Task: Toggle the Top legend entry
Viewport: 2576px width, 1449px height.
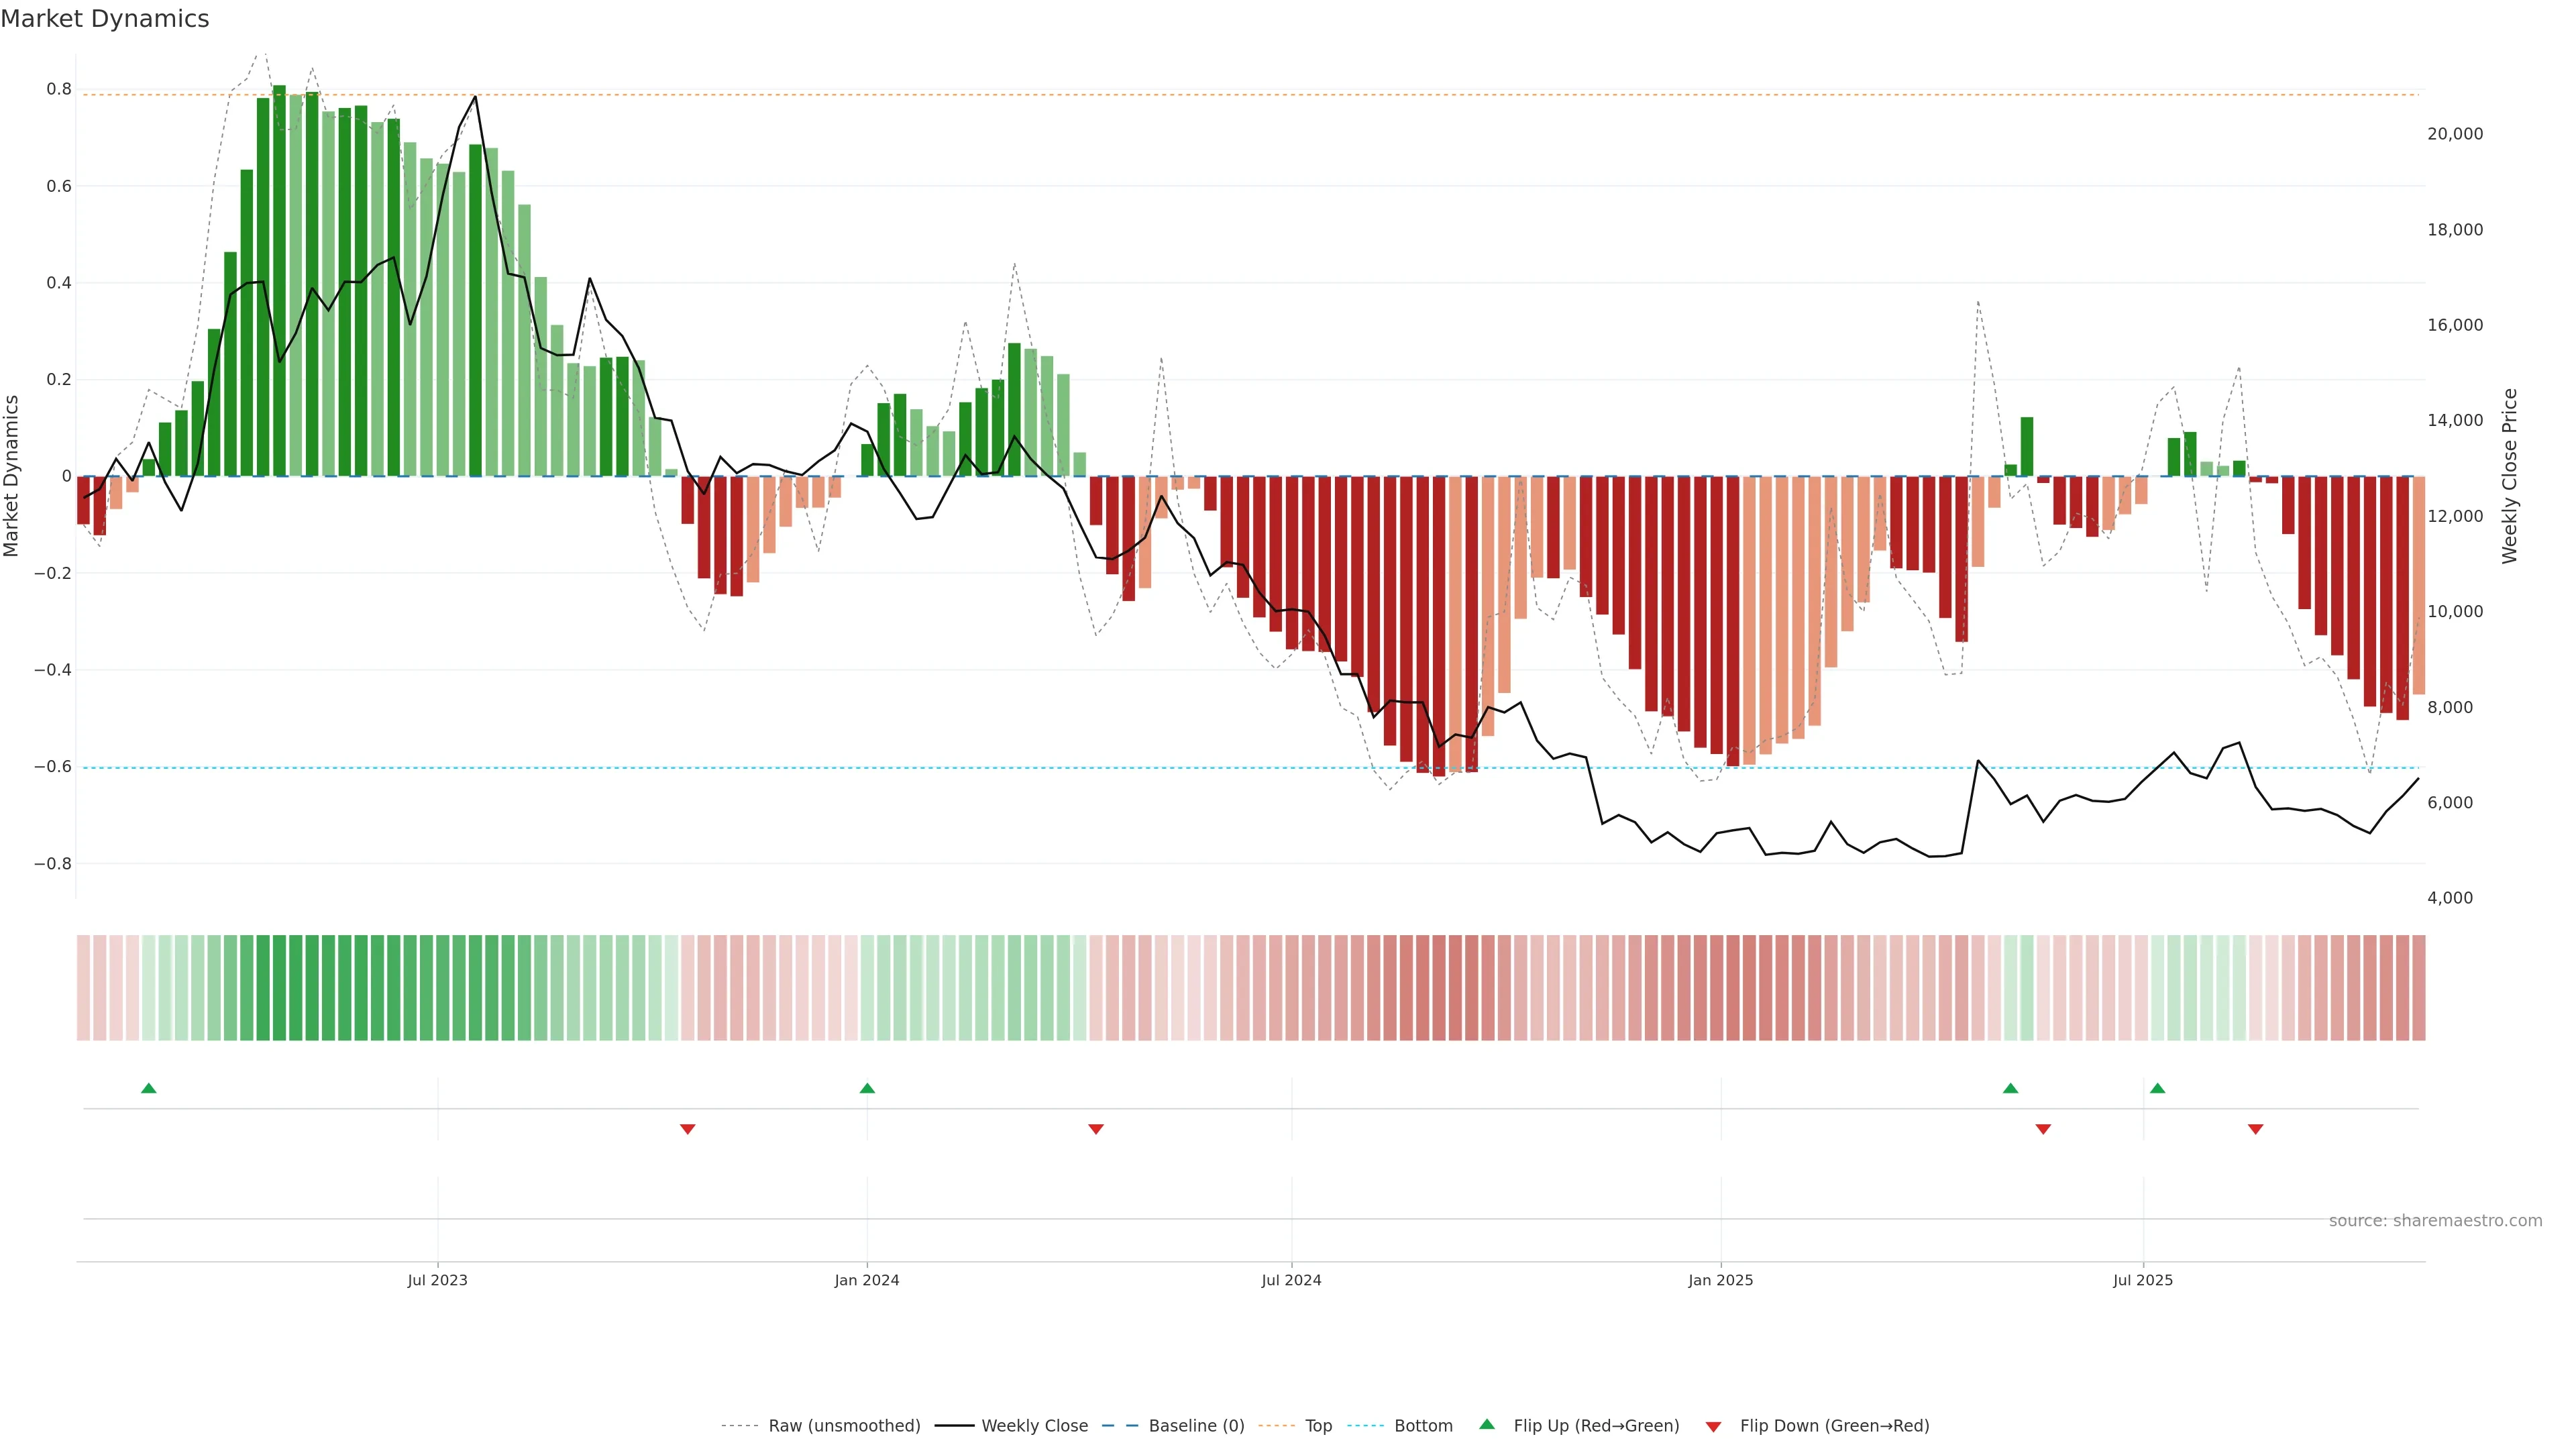Action: (x=1318, y=1426)
